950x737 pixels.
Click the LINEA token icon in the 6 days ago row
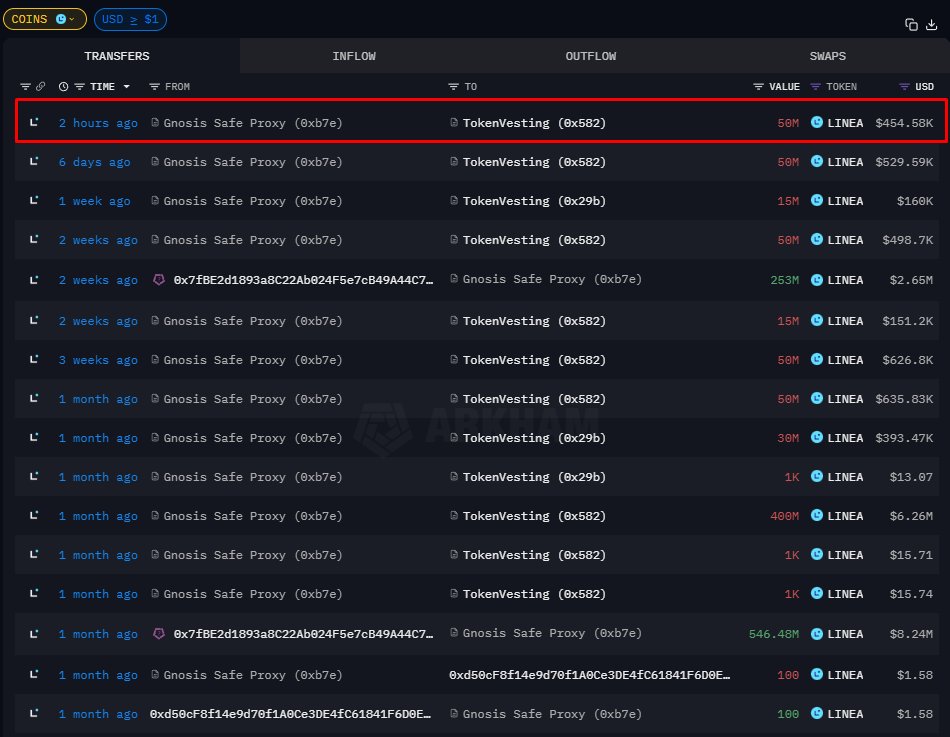point(817,162)
